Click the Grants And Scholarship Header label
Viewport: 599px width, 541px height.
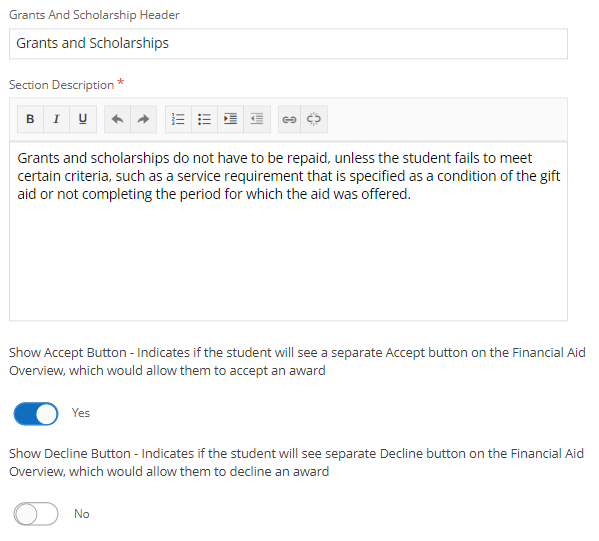(94, 15)
